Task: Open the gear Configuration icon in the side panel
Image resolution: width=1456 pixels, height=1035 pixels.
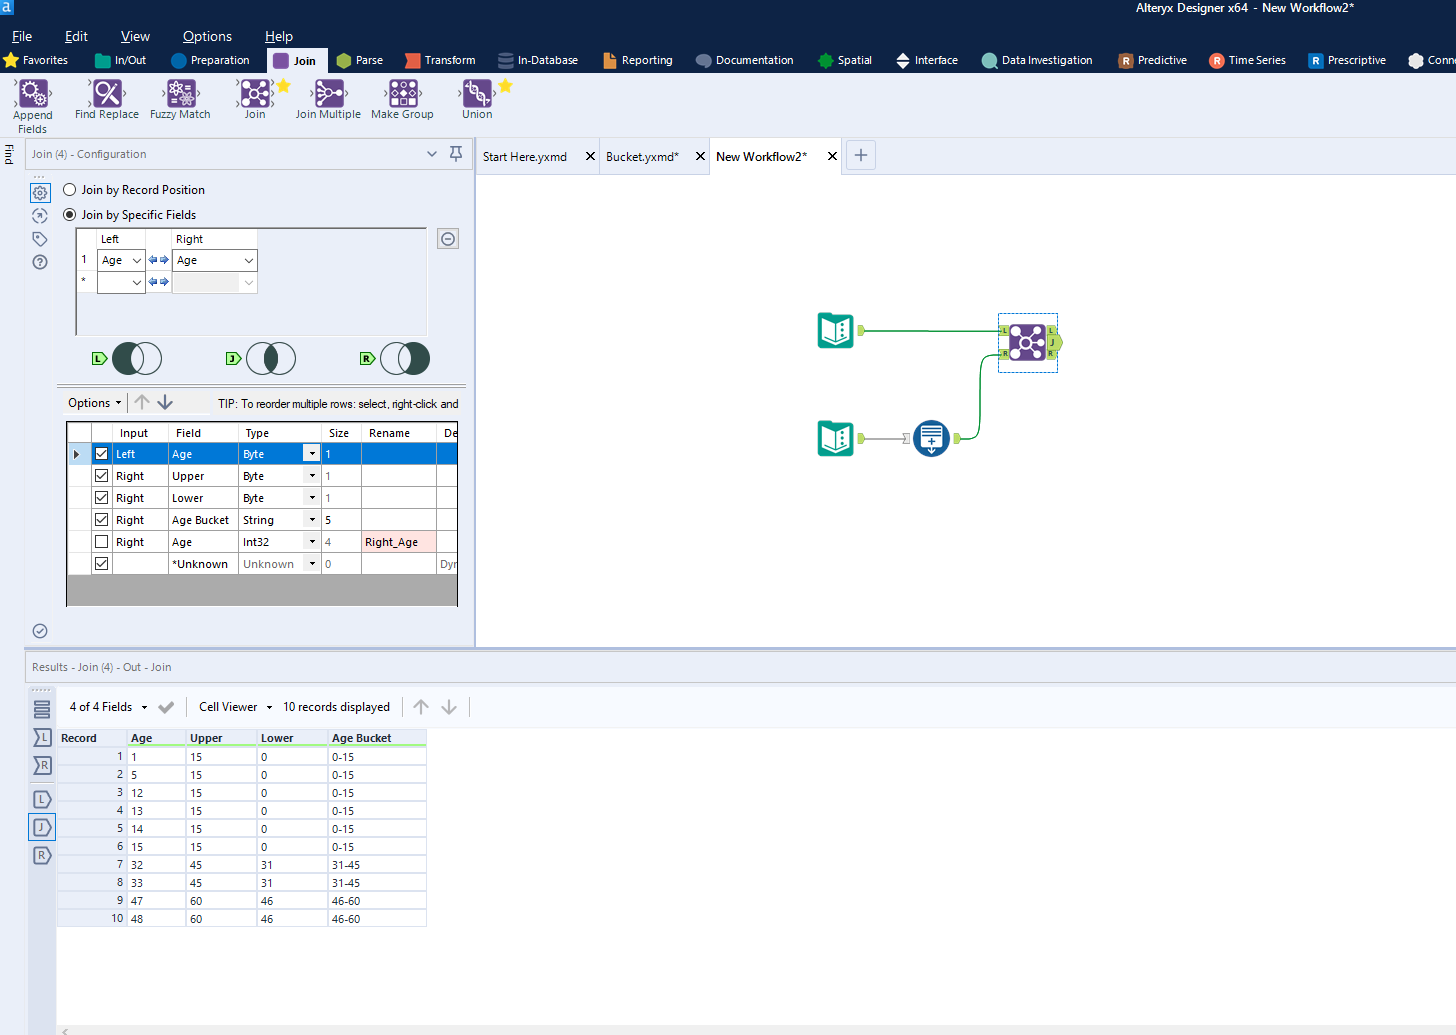Action: click(40, 192)
